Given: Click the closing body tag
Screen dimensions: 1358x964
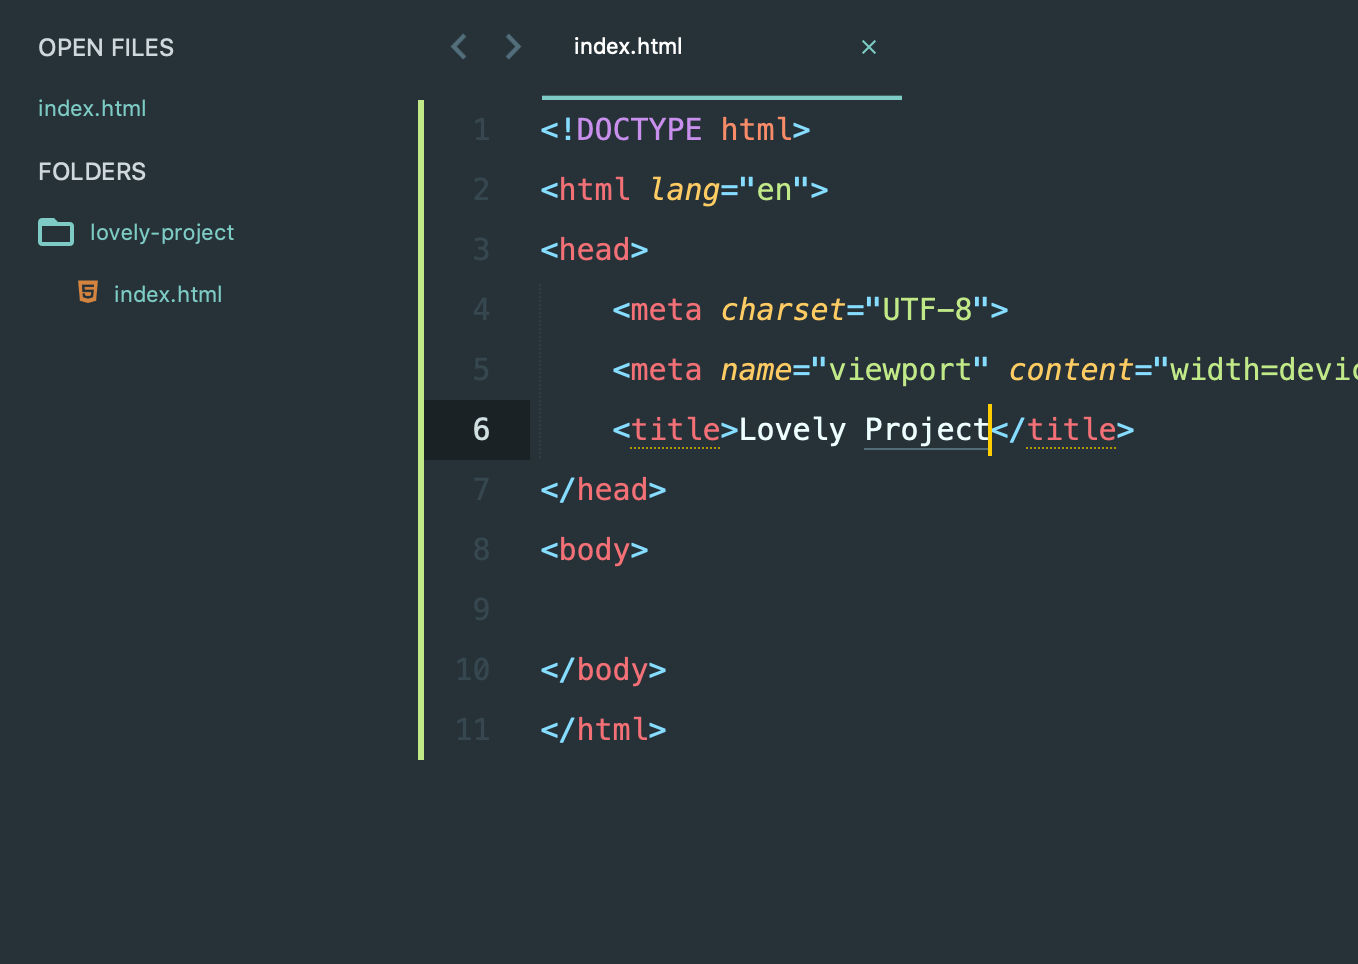Looking at the screenshot, I should [603, 670].
